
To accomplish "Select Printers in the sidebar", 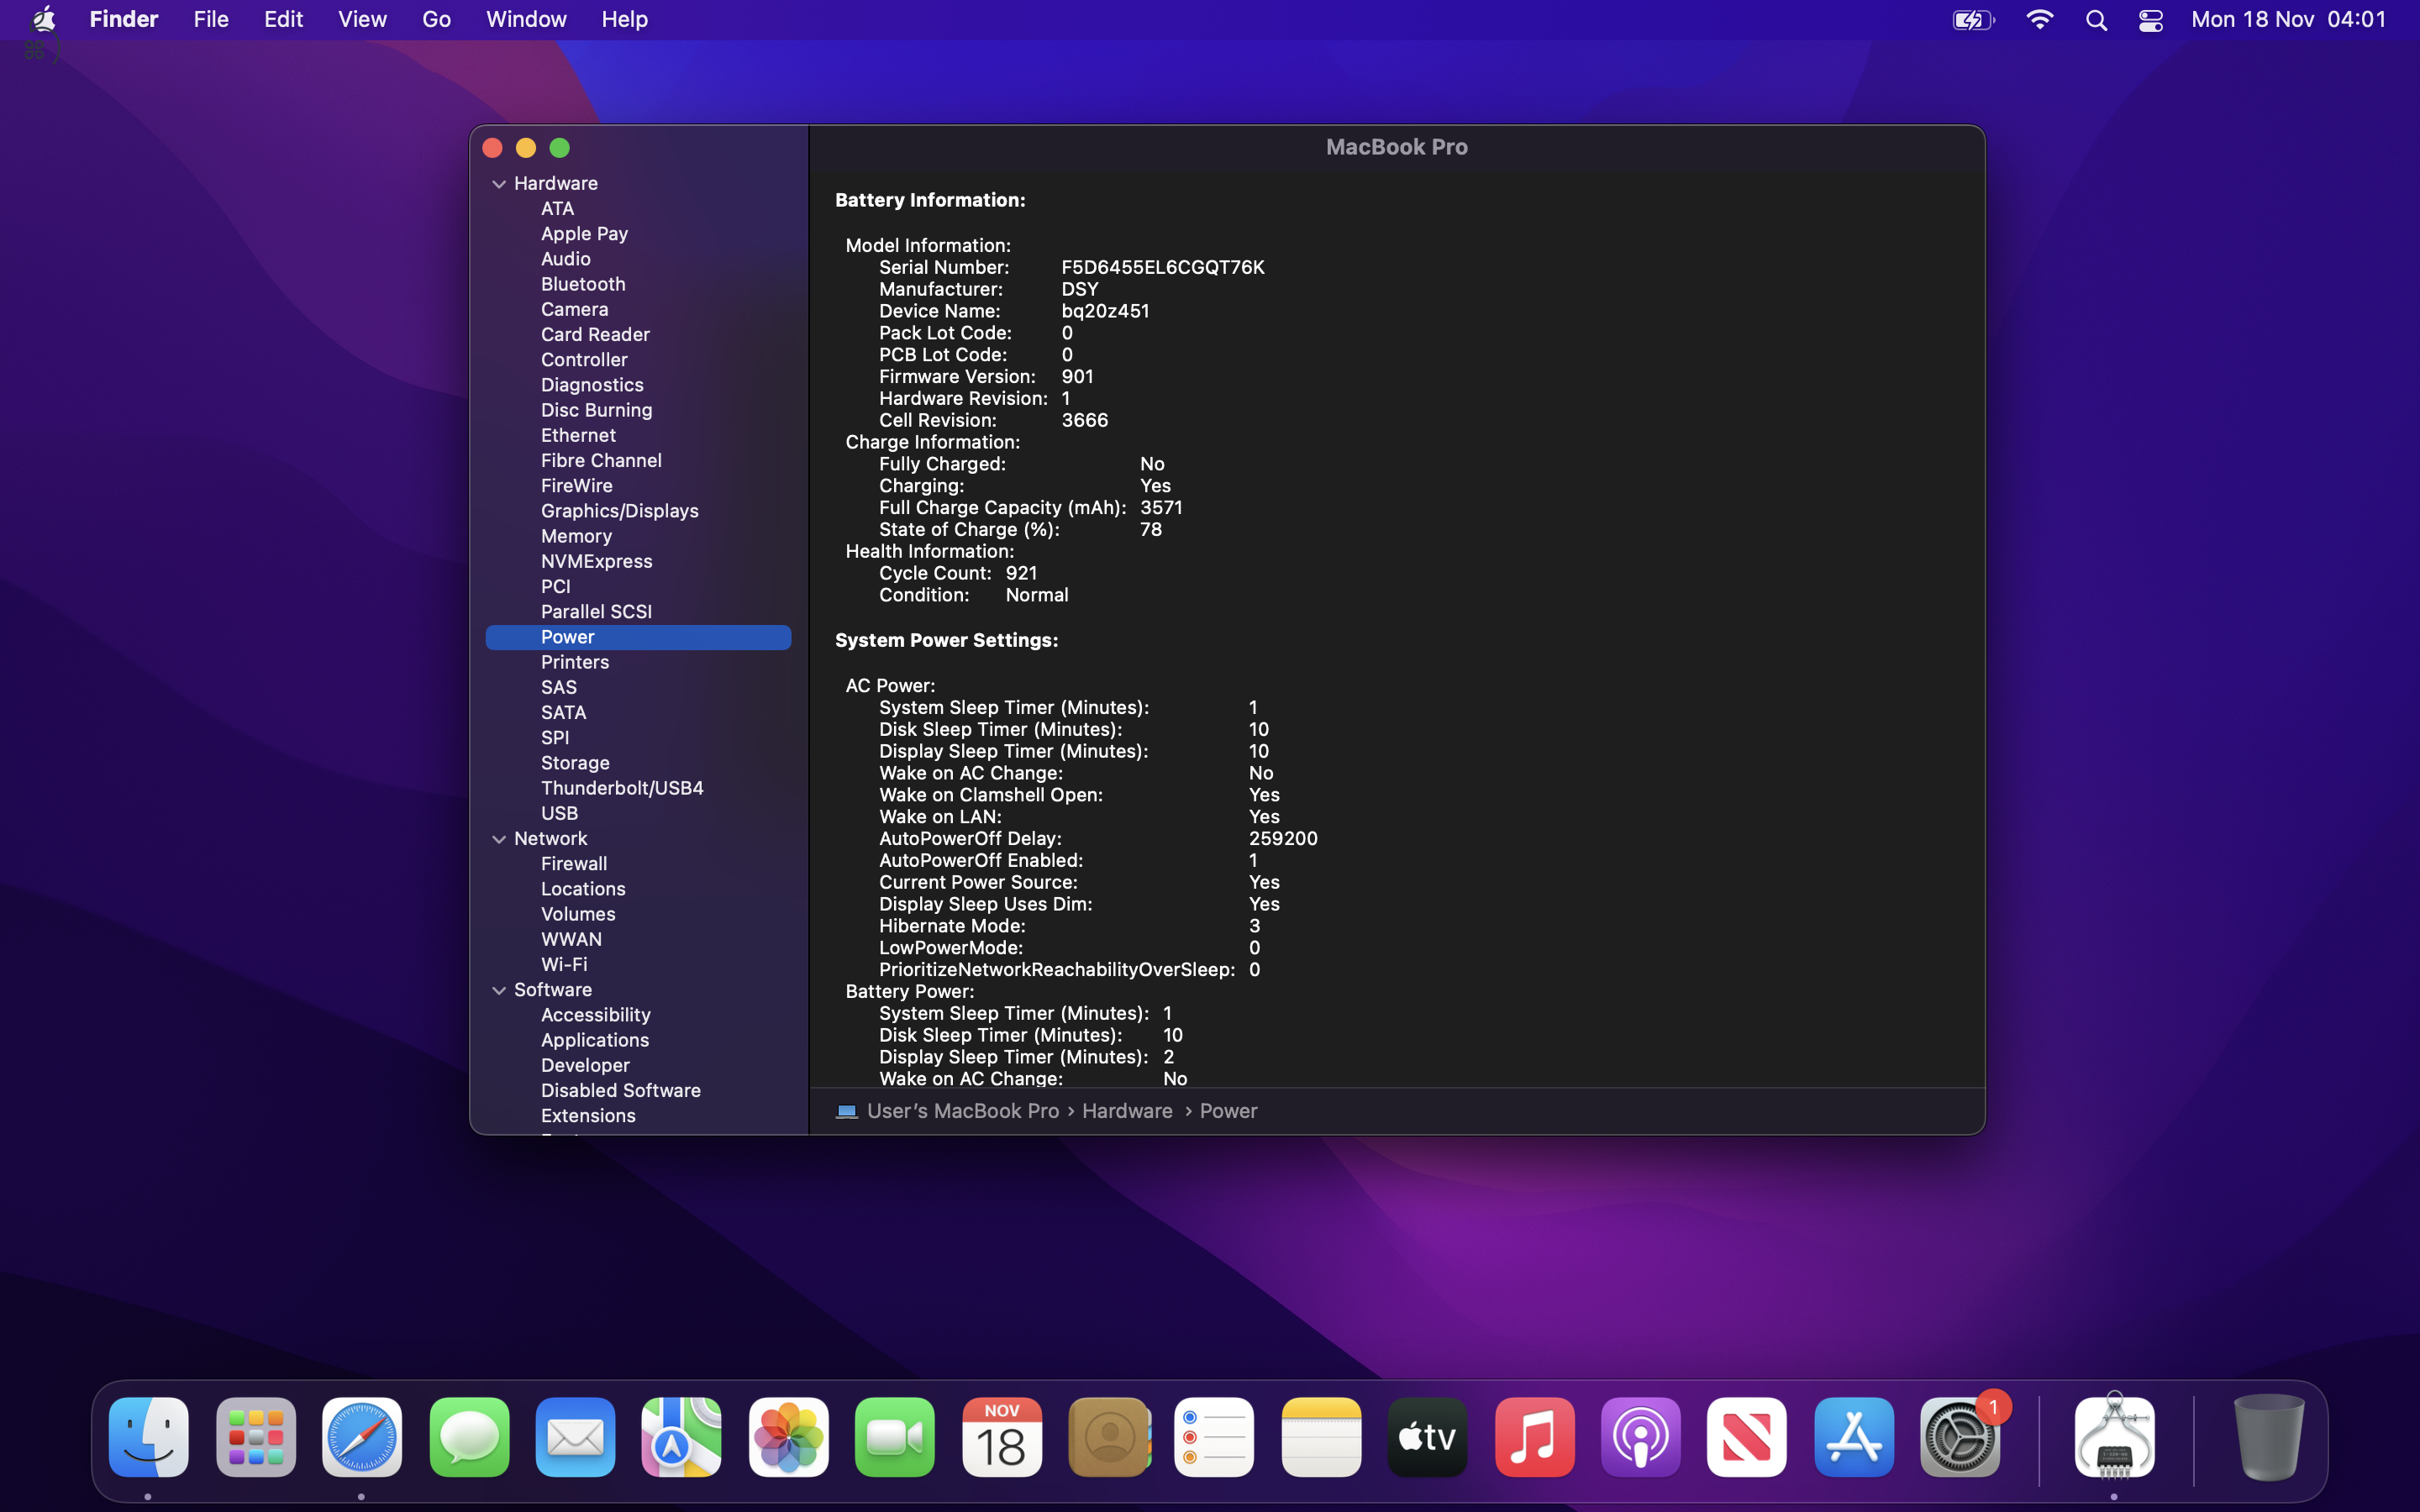I will tap(574, 662).
